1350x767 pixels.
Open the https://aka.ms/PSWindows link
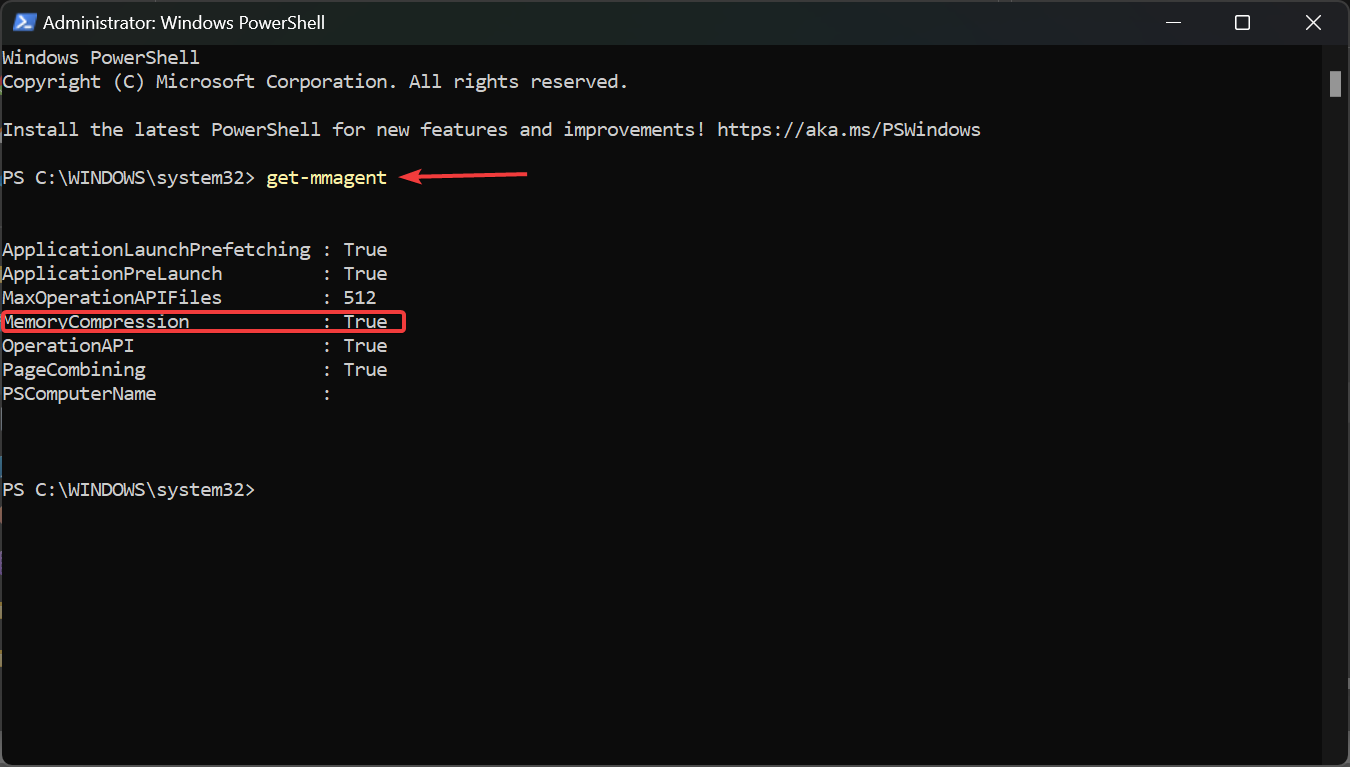point(848,129)
